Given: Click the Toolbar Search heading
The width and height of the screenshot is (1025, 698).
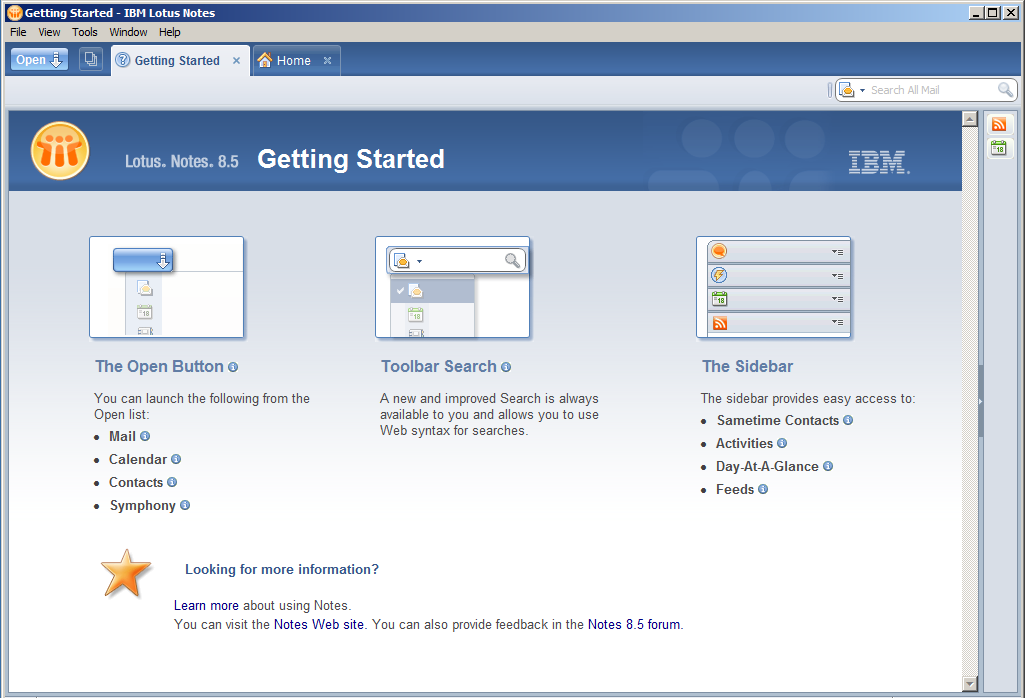Looking at the screenshot, I should click(439, 367).
